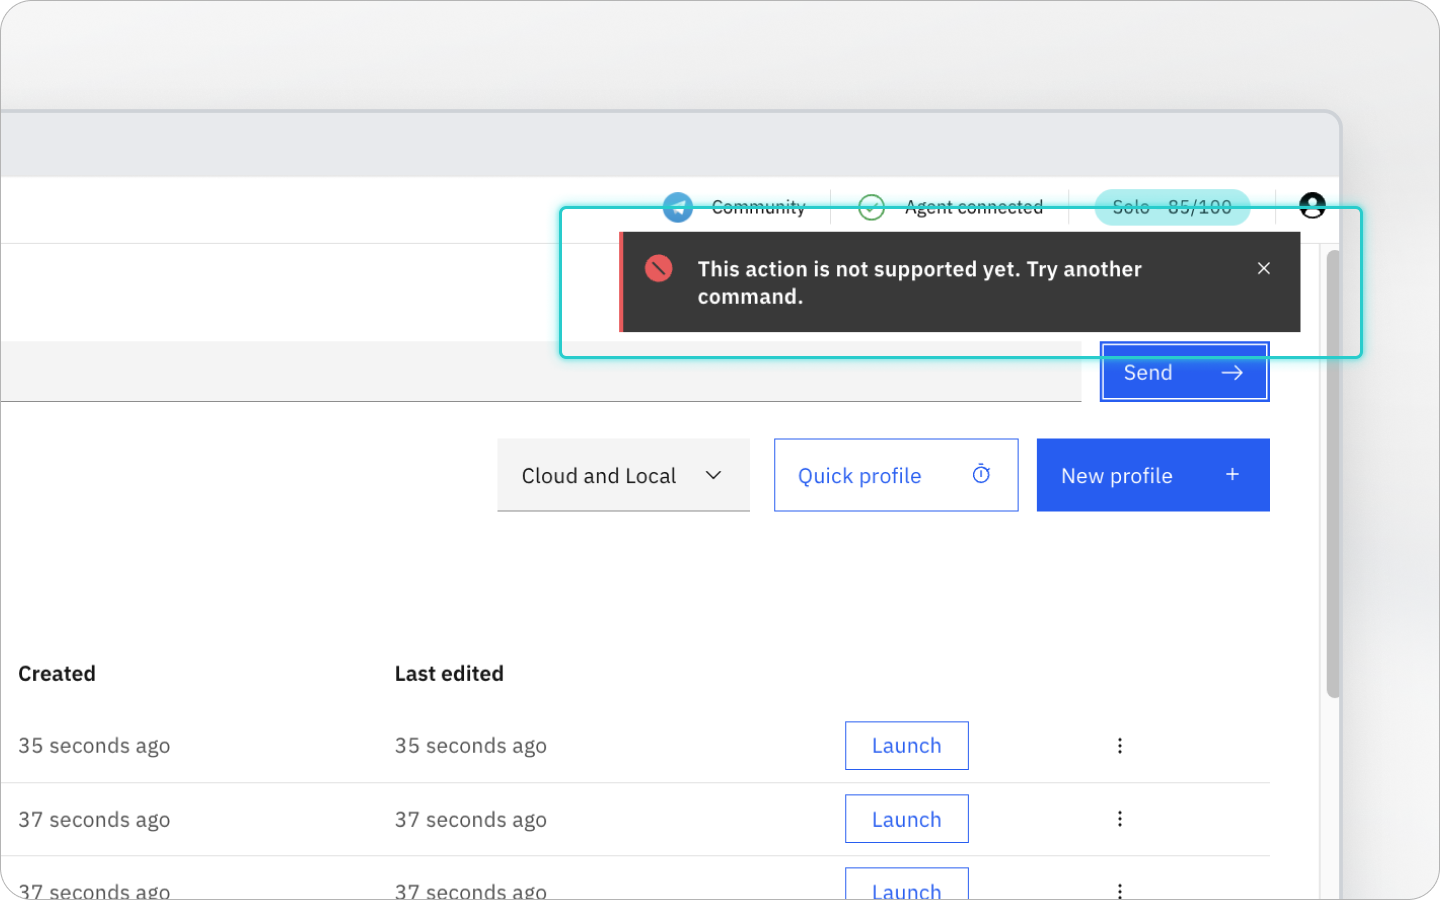
Task: Open the three-dot menu for the first profile row
Action: tap(1120, 745)
